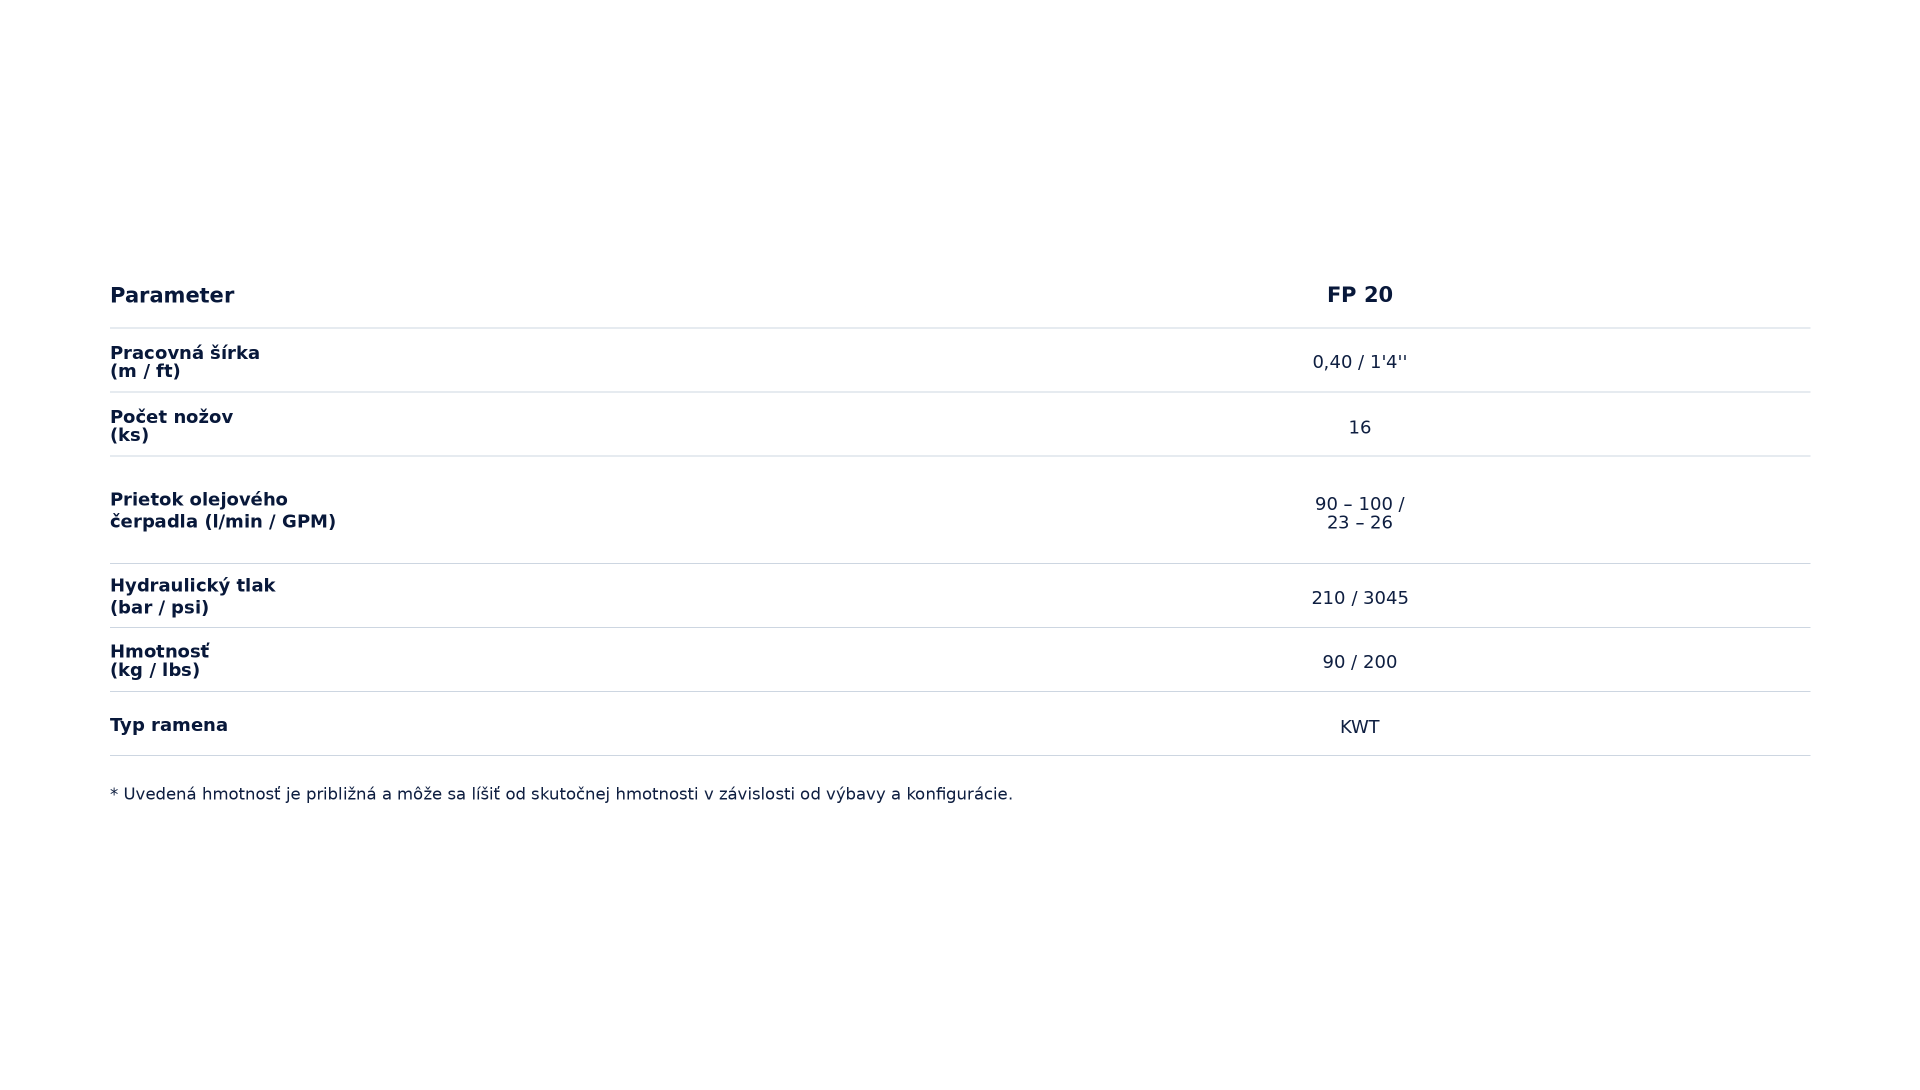This screenshot has width=1920, height=1090.
Task: Click the flow value 90 – 100 /
Action: coord(1359,504)
